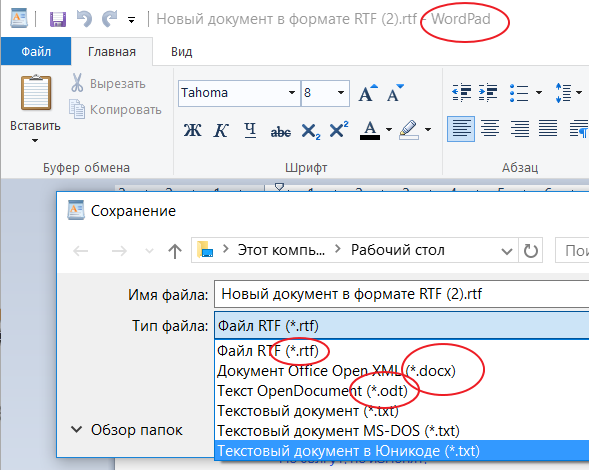Toggle subscript X2 formatting
This screenshot has height=470, width=589.
click(x=311, y=131)
